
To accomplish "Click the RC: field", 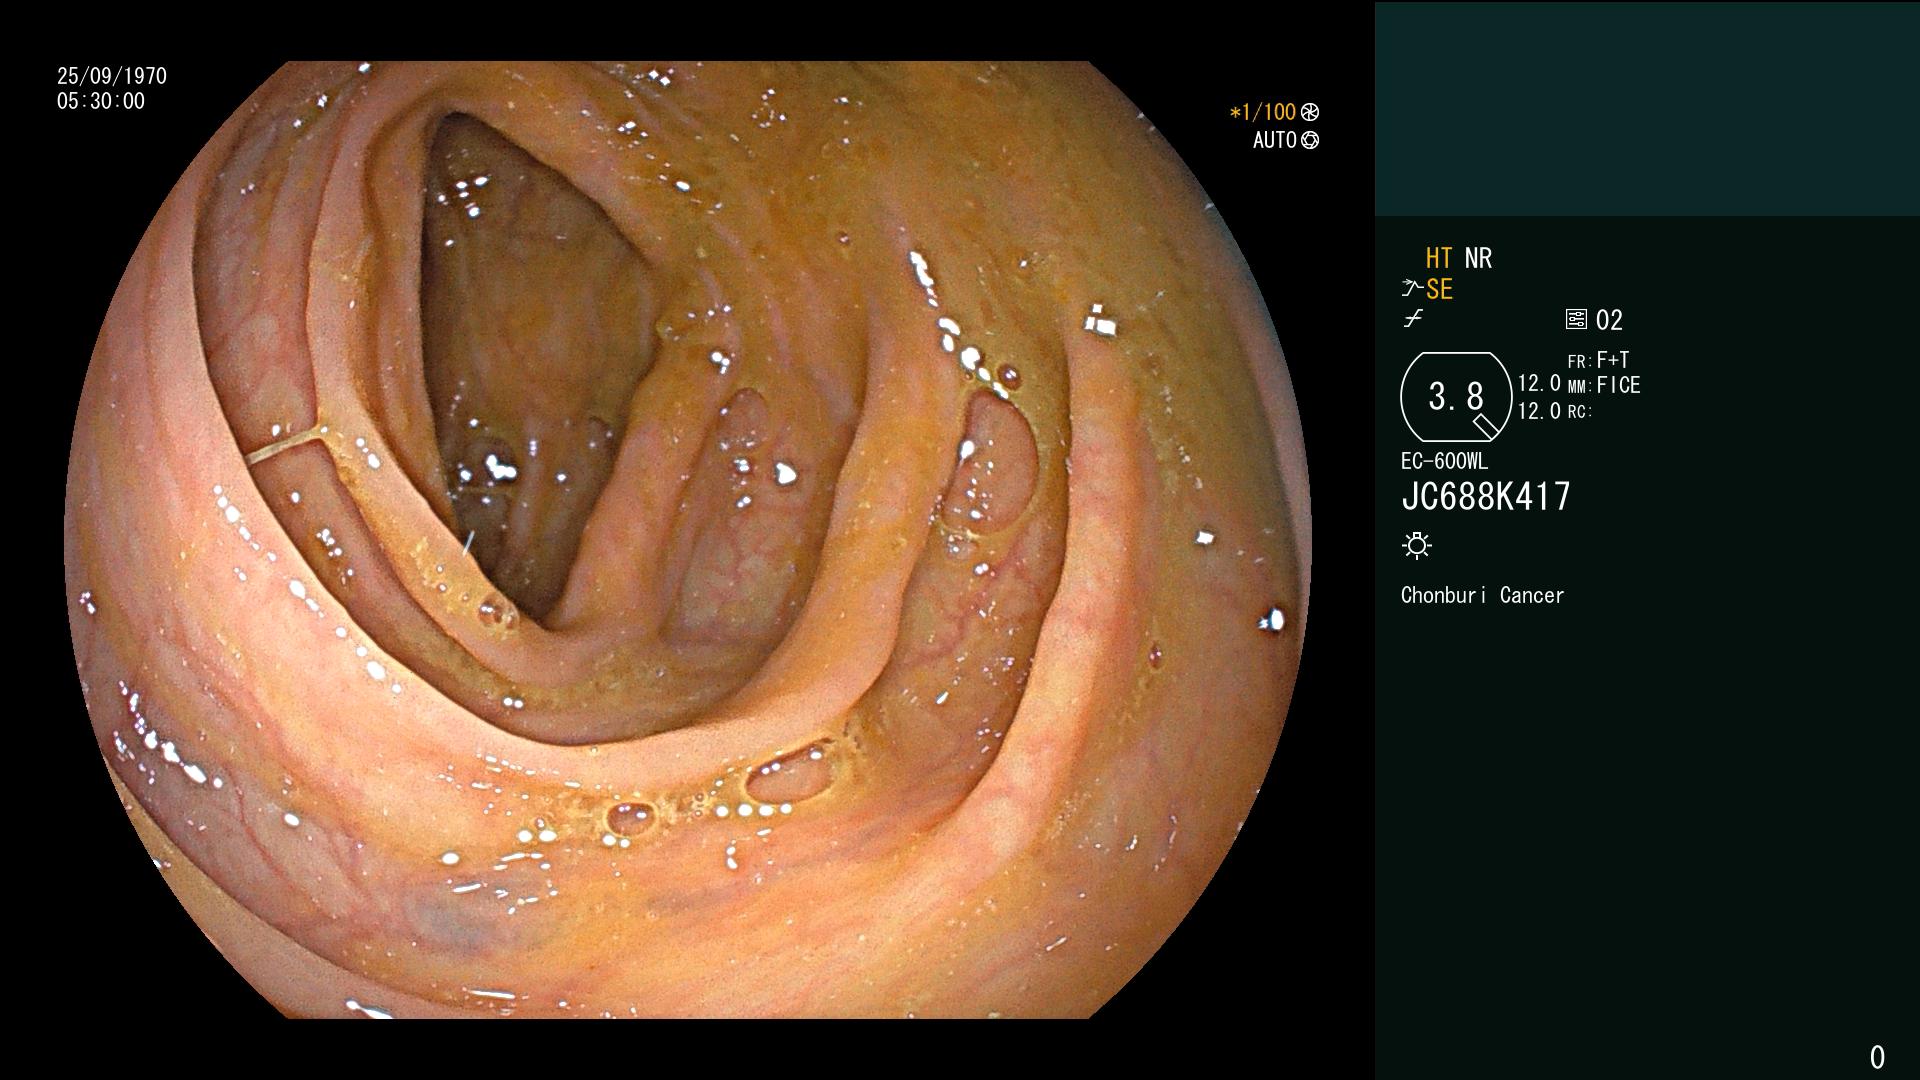I will click(x=1580, y=412).
